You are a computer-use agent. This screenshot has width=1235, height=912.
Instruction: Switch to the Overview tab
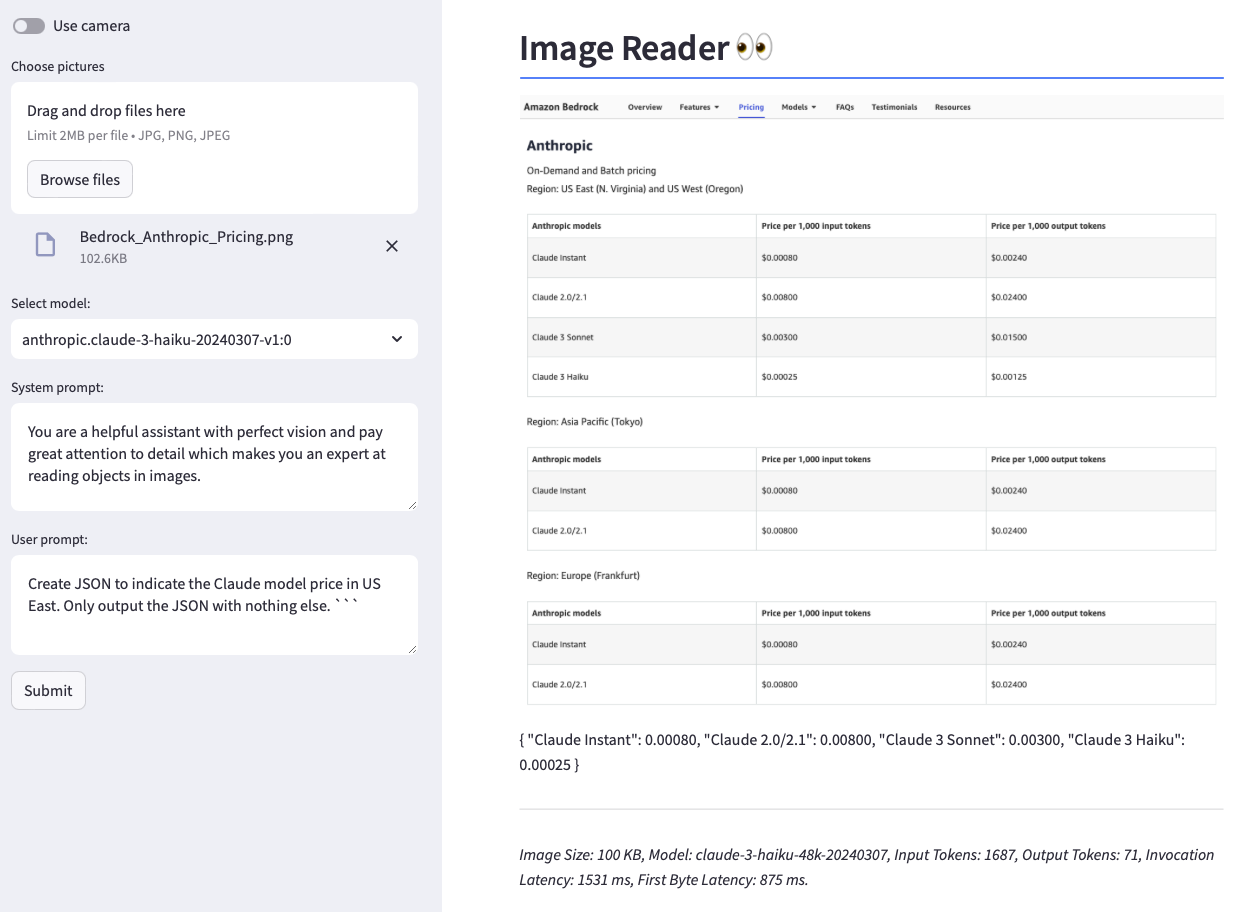click(645, 107)
